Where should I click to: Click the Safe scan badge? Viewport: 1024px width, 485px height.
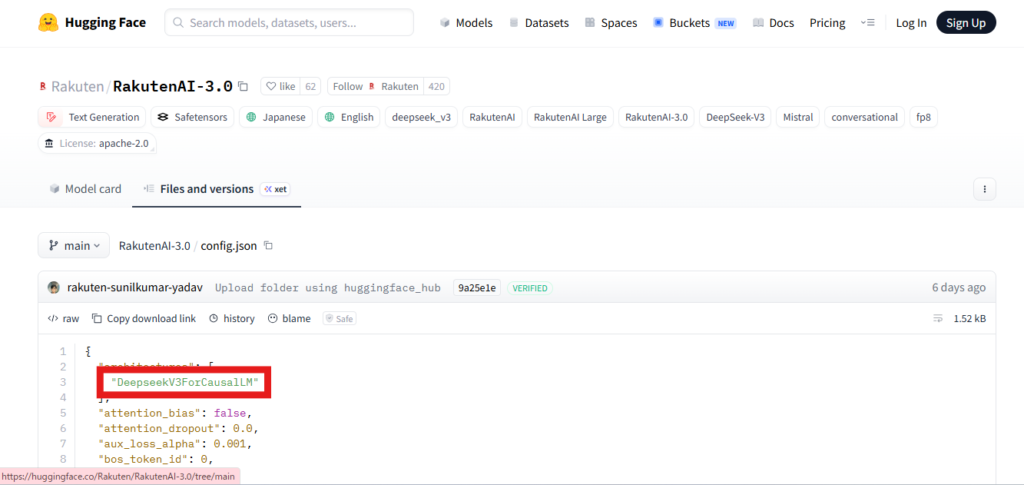(340, 319)
